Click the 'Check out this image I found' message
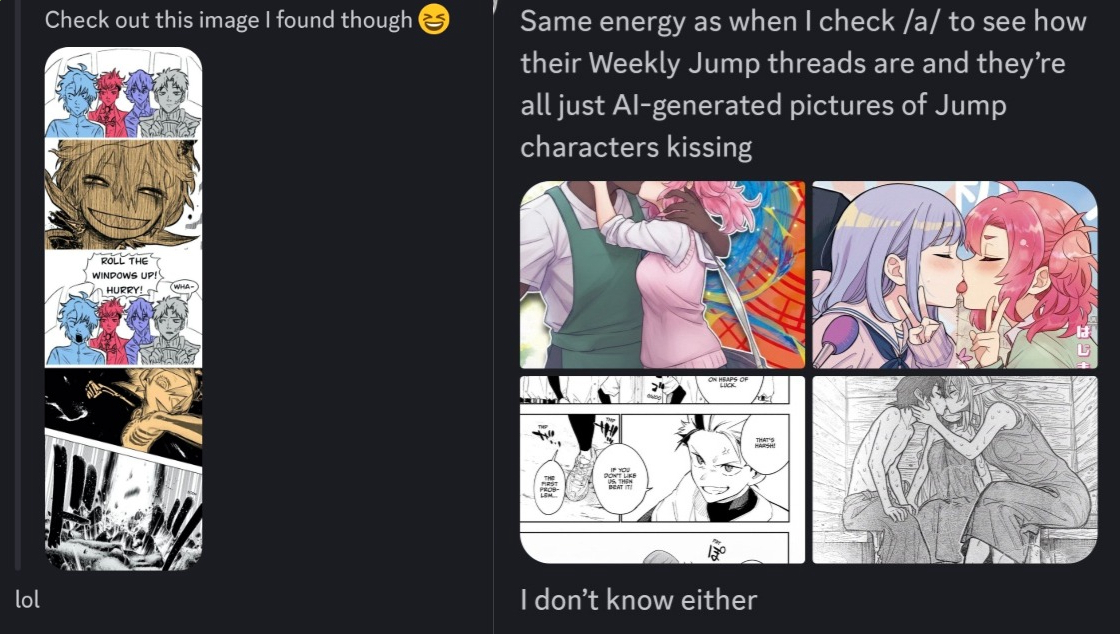The image size is (1120, 634). click(x=229, y=19)
